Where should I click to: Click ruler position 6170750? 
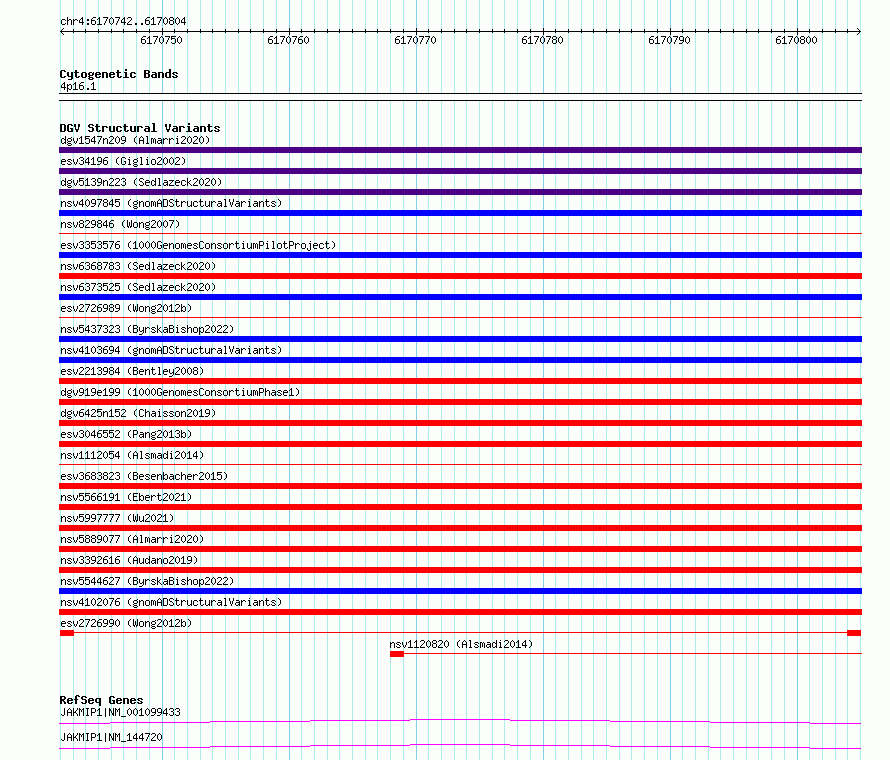click(162, 40)
